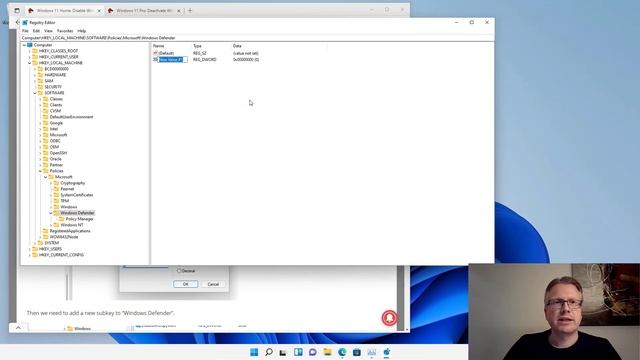Select the Decimal radio button on webpage
Screen dimensions: 640x360
coord(179,271)
